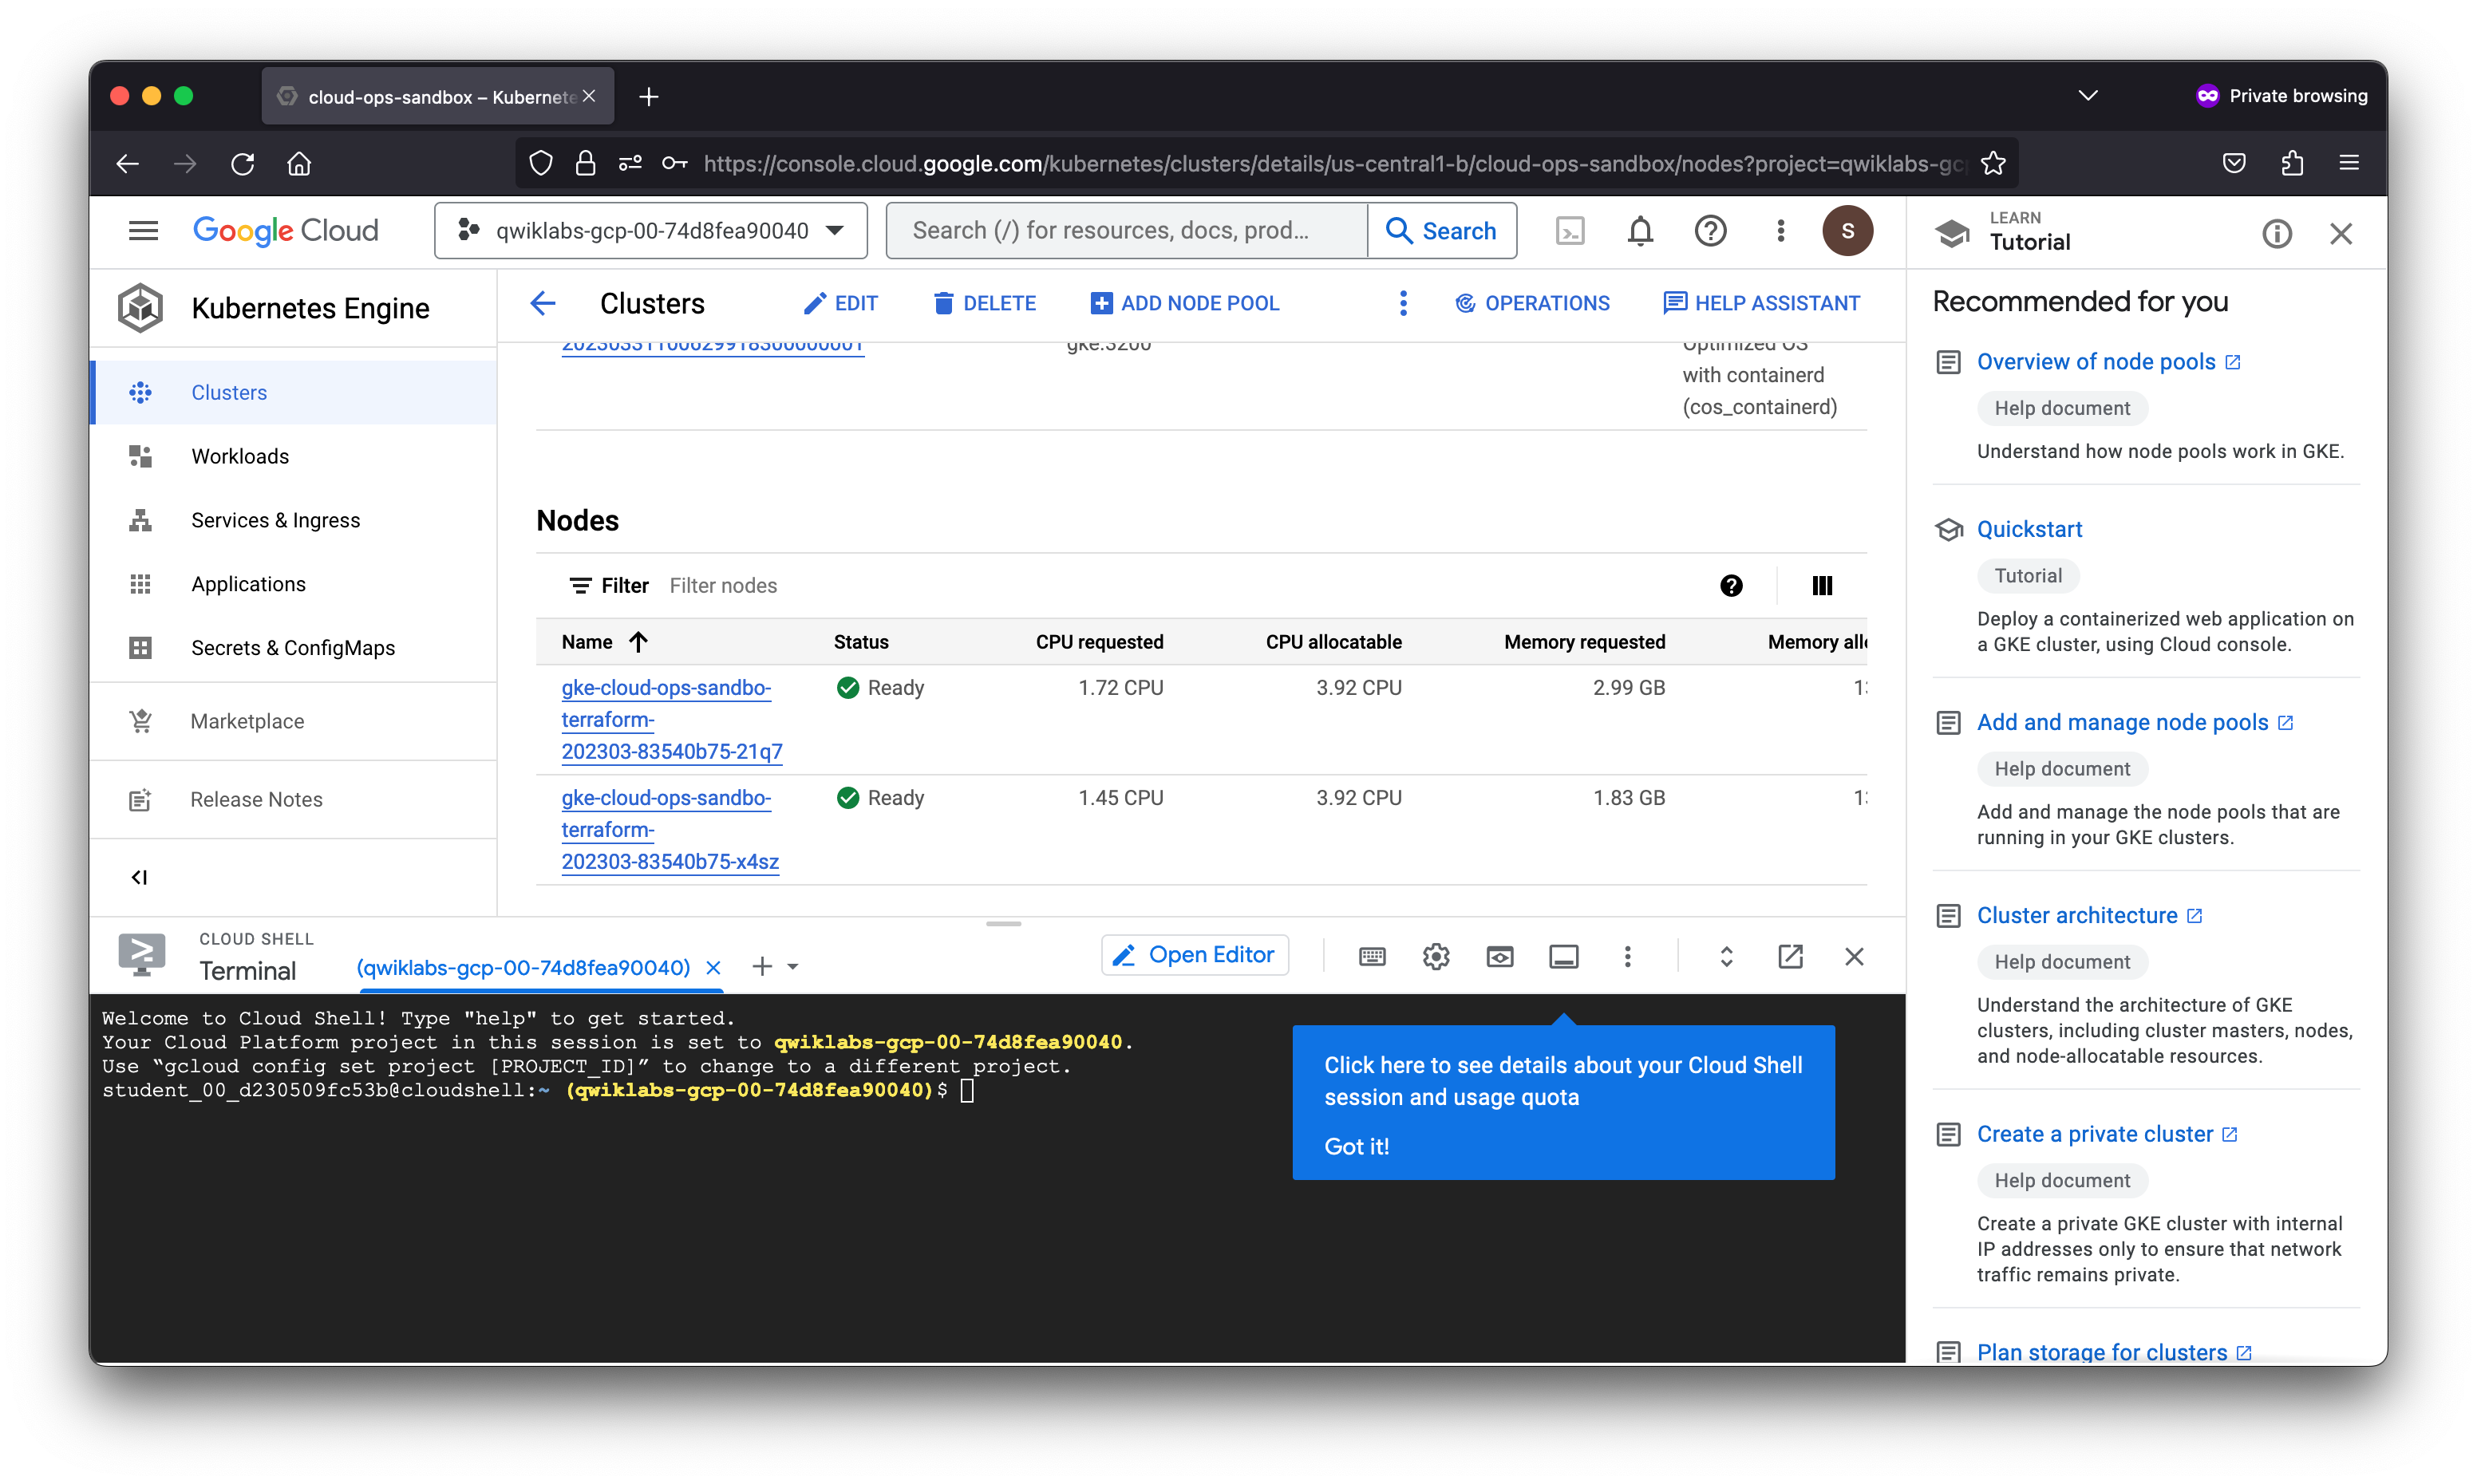Click the EDIT cluster button
2477x1484 pixels.
point(840,303)
